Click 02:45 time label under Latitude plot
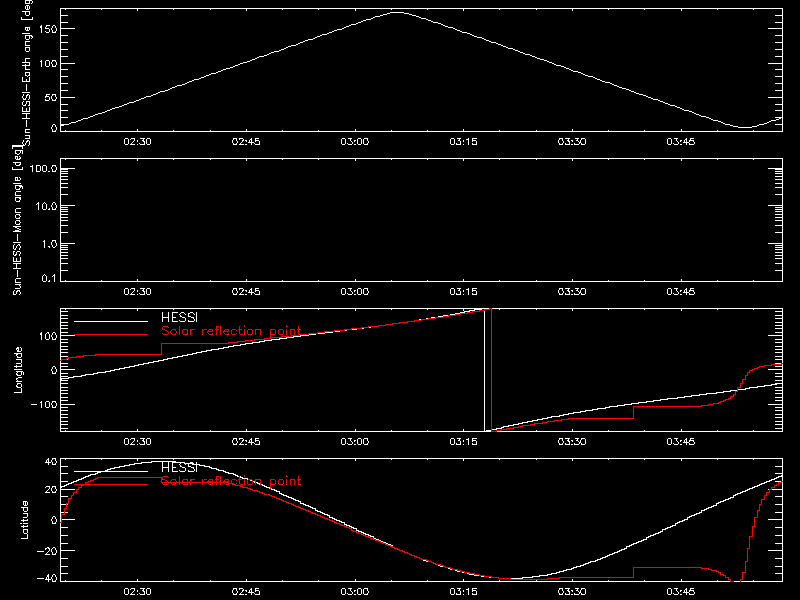 click(246, 592)
